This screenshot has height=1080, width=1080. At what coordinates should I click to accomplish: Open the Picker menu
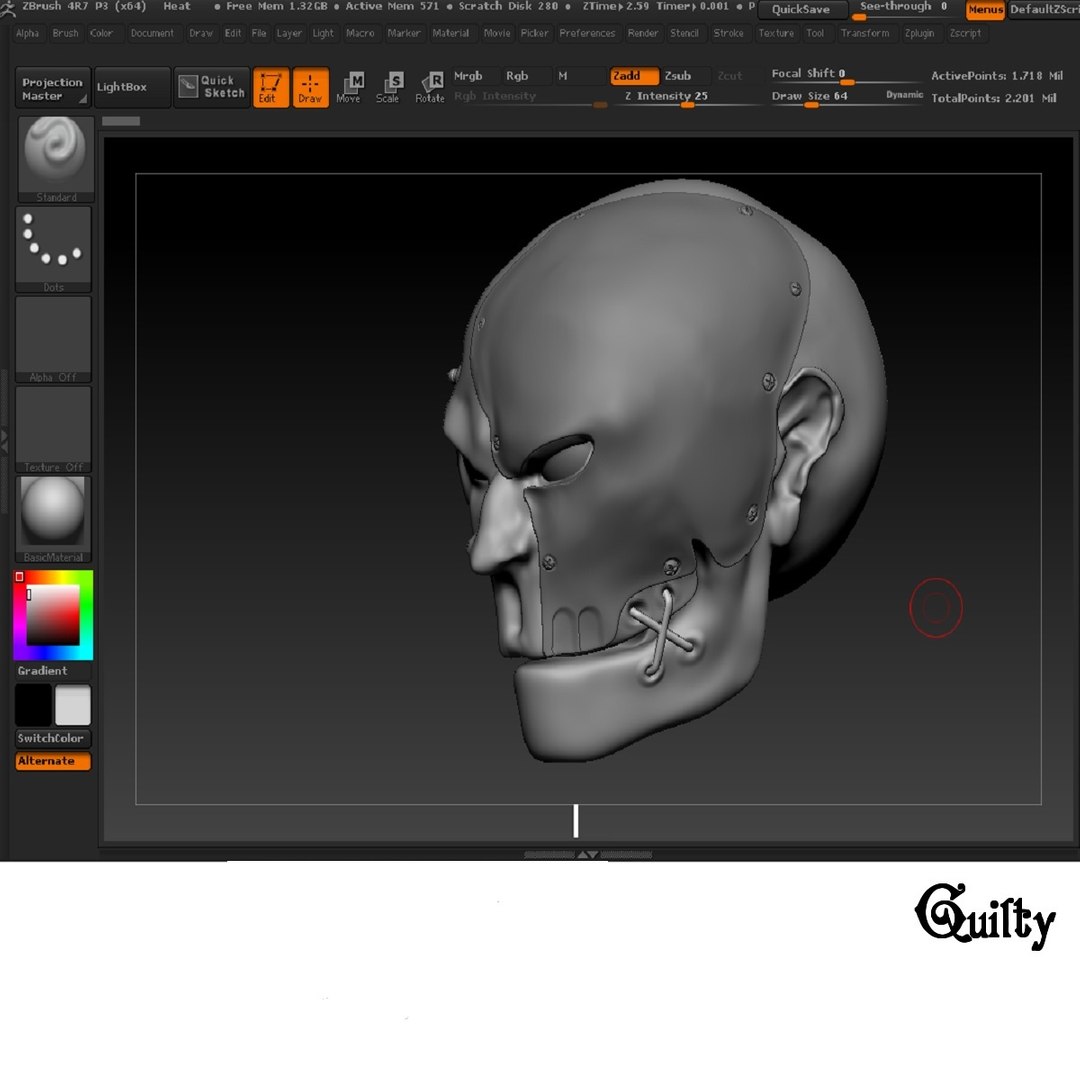click(534, 33)
